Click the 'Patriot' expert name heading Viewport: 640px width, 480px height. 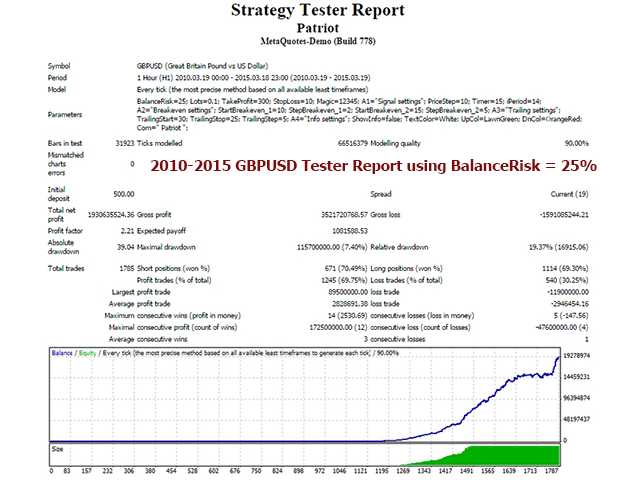point(318,28)
